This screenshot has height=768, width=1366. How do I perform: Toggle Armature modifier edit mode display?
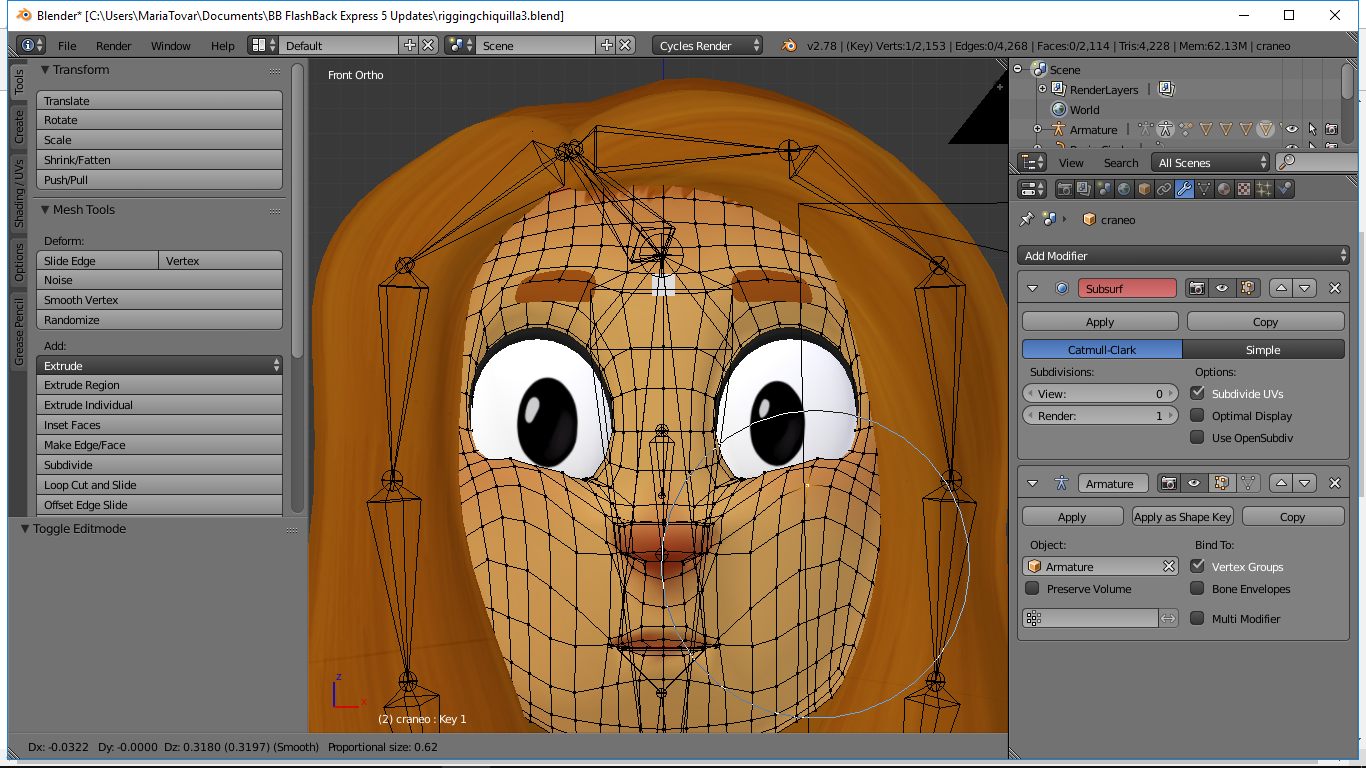1220,483
